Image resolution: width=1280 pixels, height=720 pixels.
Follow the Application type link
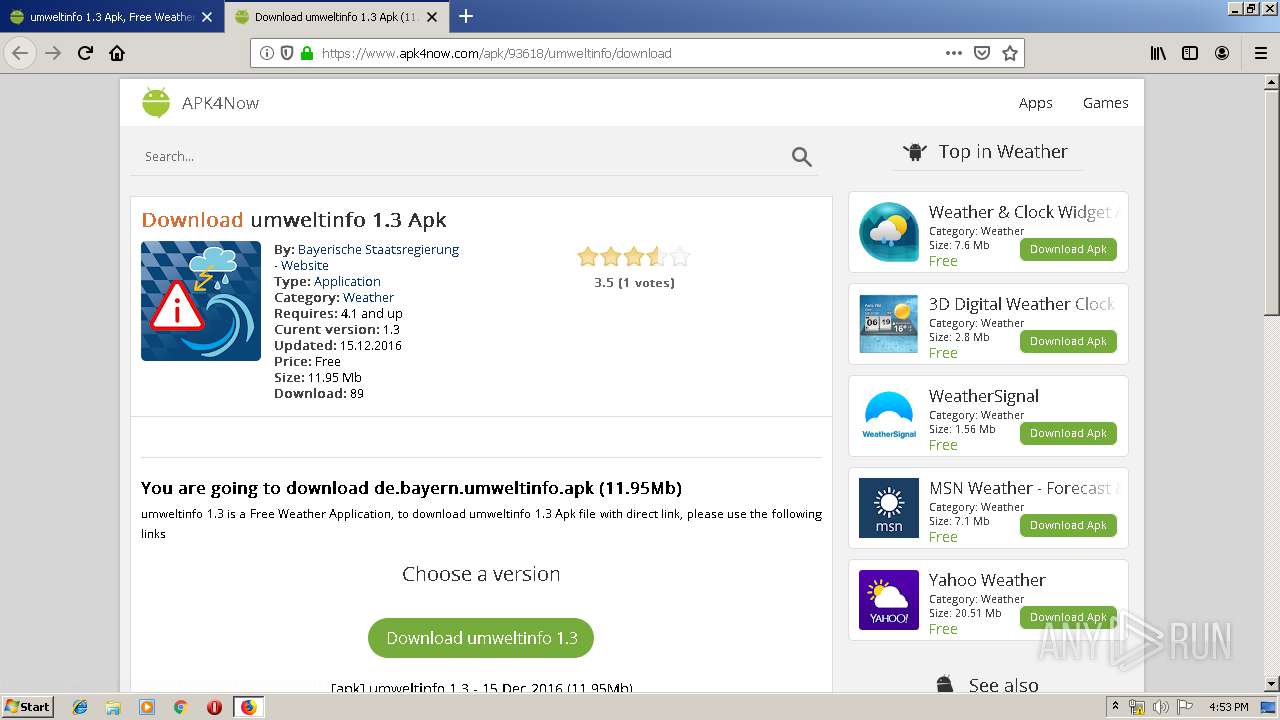point(347,281)
